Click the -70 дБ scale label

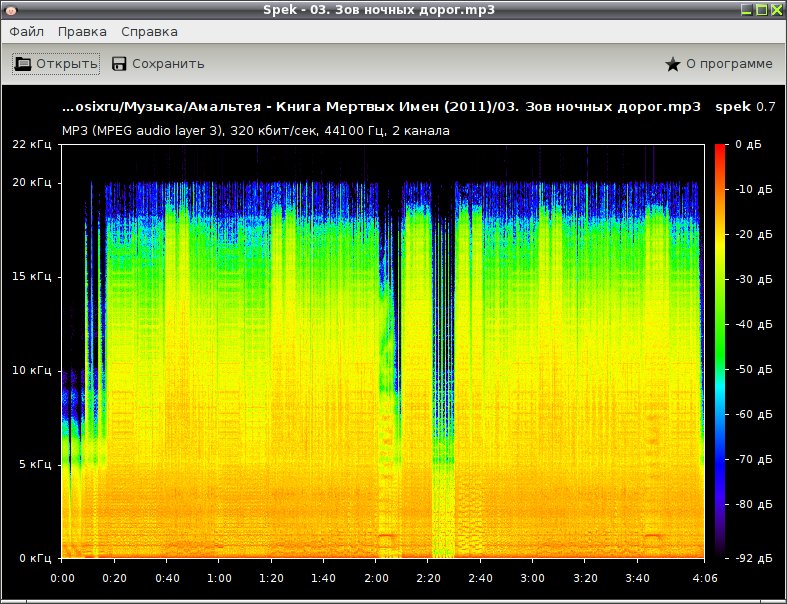pos(753,459)
